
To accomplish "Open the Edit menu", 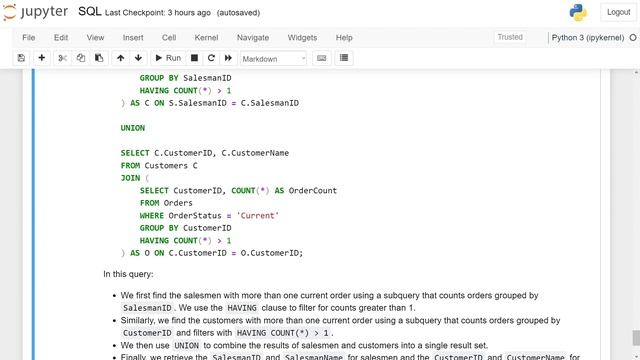I will pos(61,38).
